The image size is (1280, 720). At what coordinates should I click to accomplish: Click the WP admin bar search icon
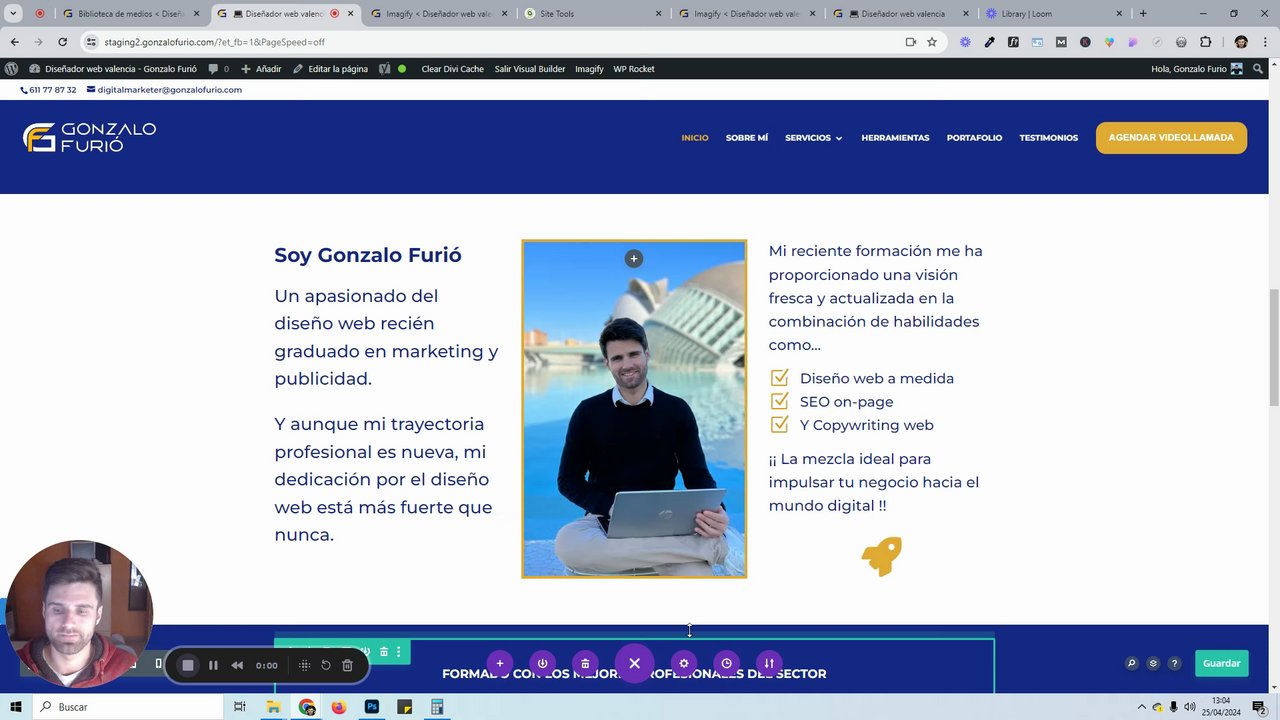point(1258,69)
